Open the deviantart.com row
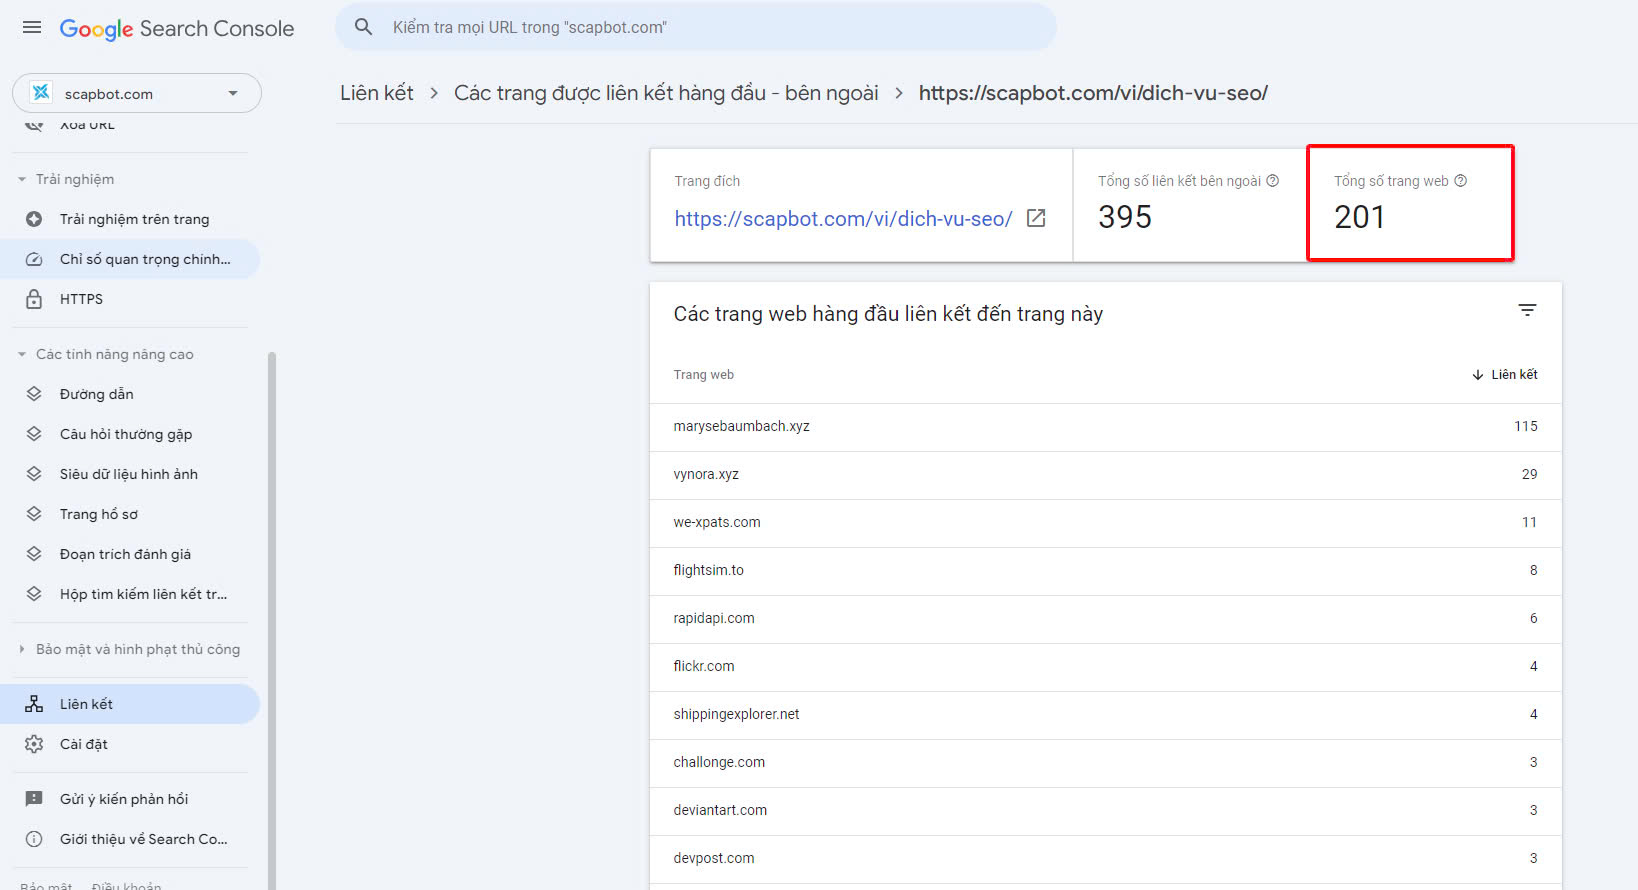The height and width of the screenshot is (890, 1638). pyautogui.click(x=1105, y=810)
